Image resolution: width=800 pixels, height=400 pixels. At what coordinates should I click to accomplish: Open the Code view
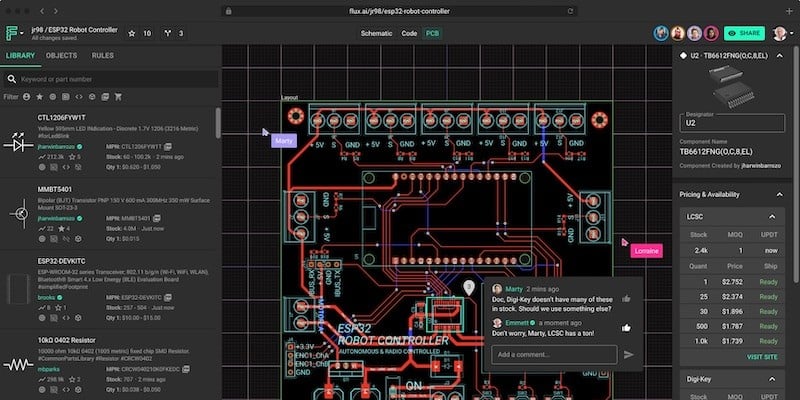pos(409,34)
